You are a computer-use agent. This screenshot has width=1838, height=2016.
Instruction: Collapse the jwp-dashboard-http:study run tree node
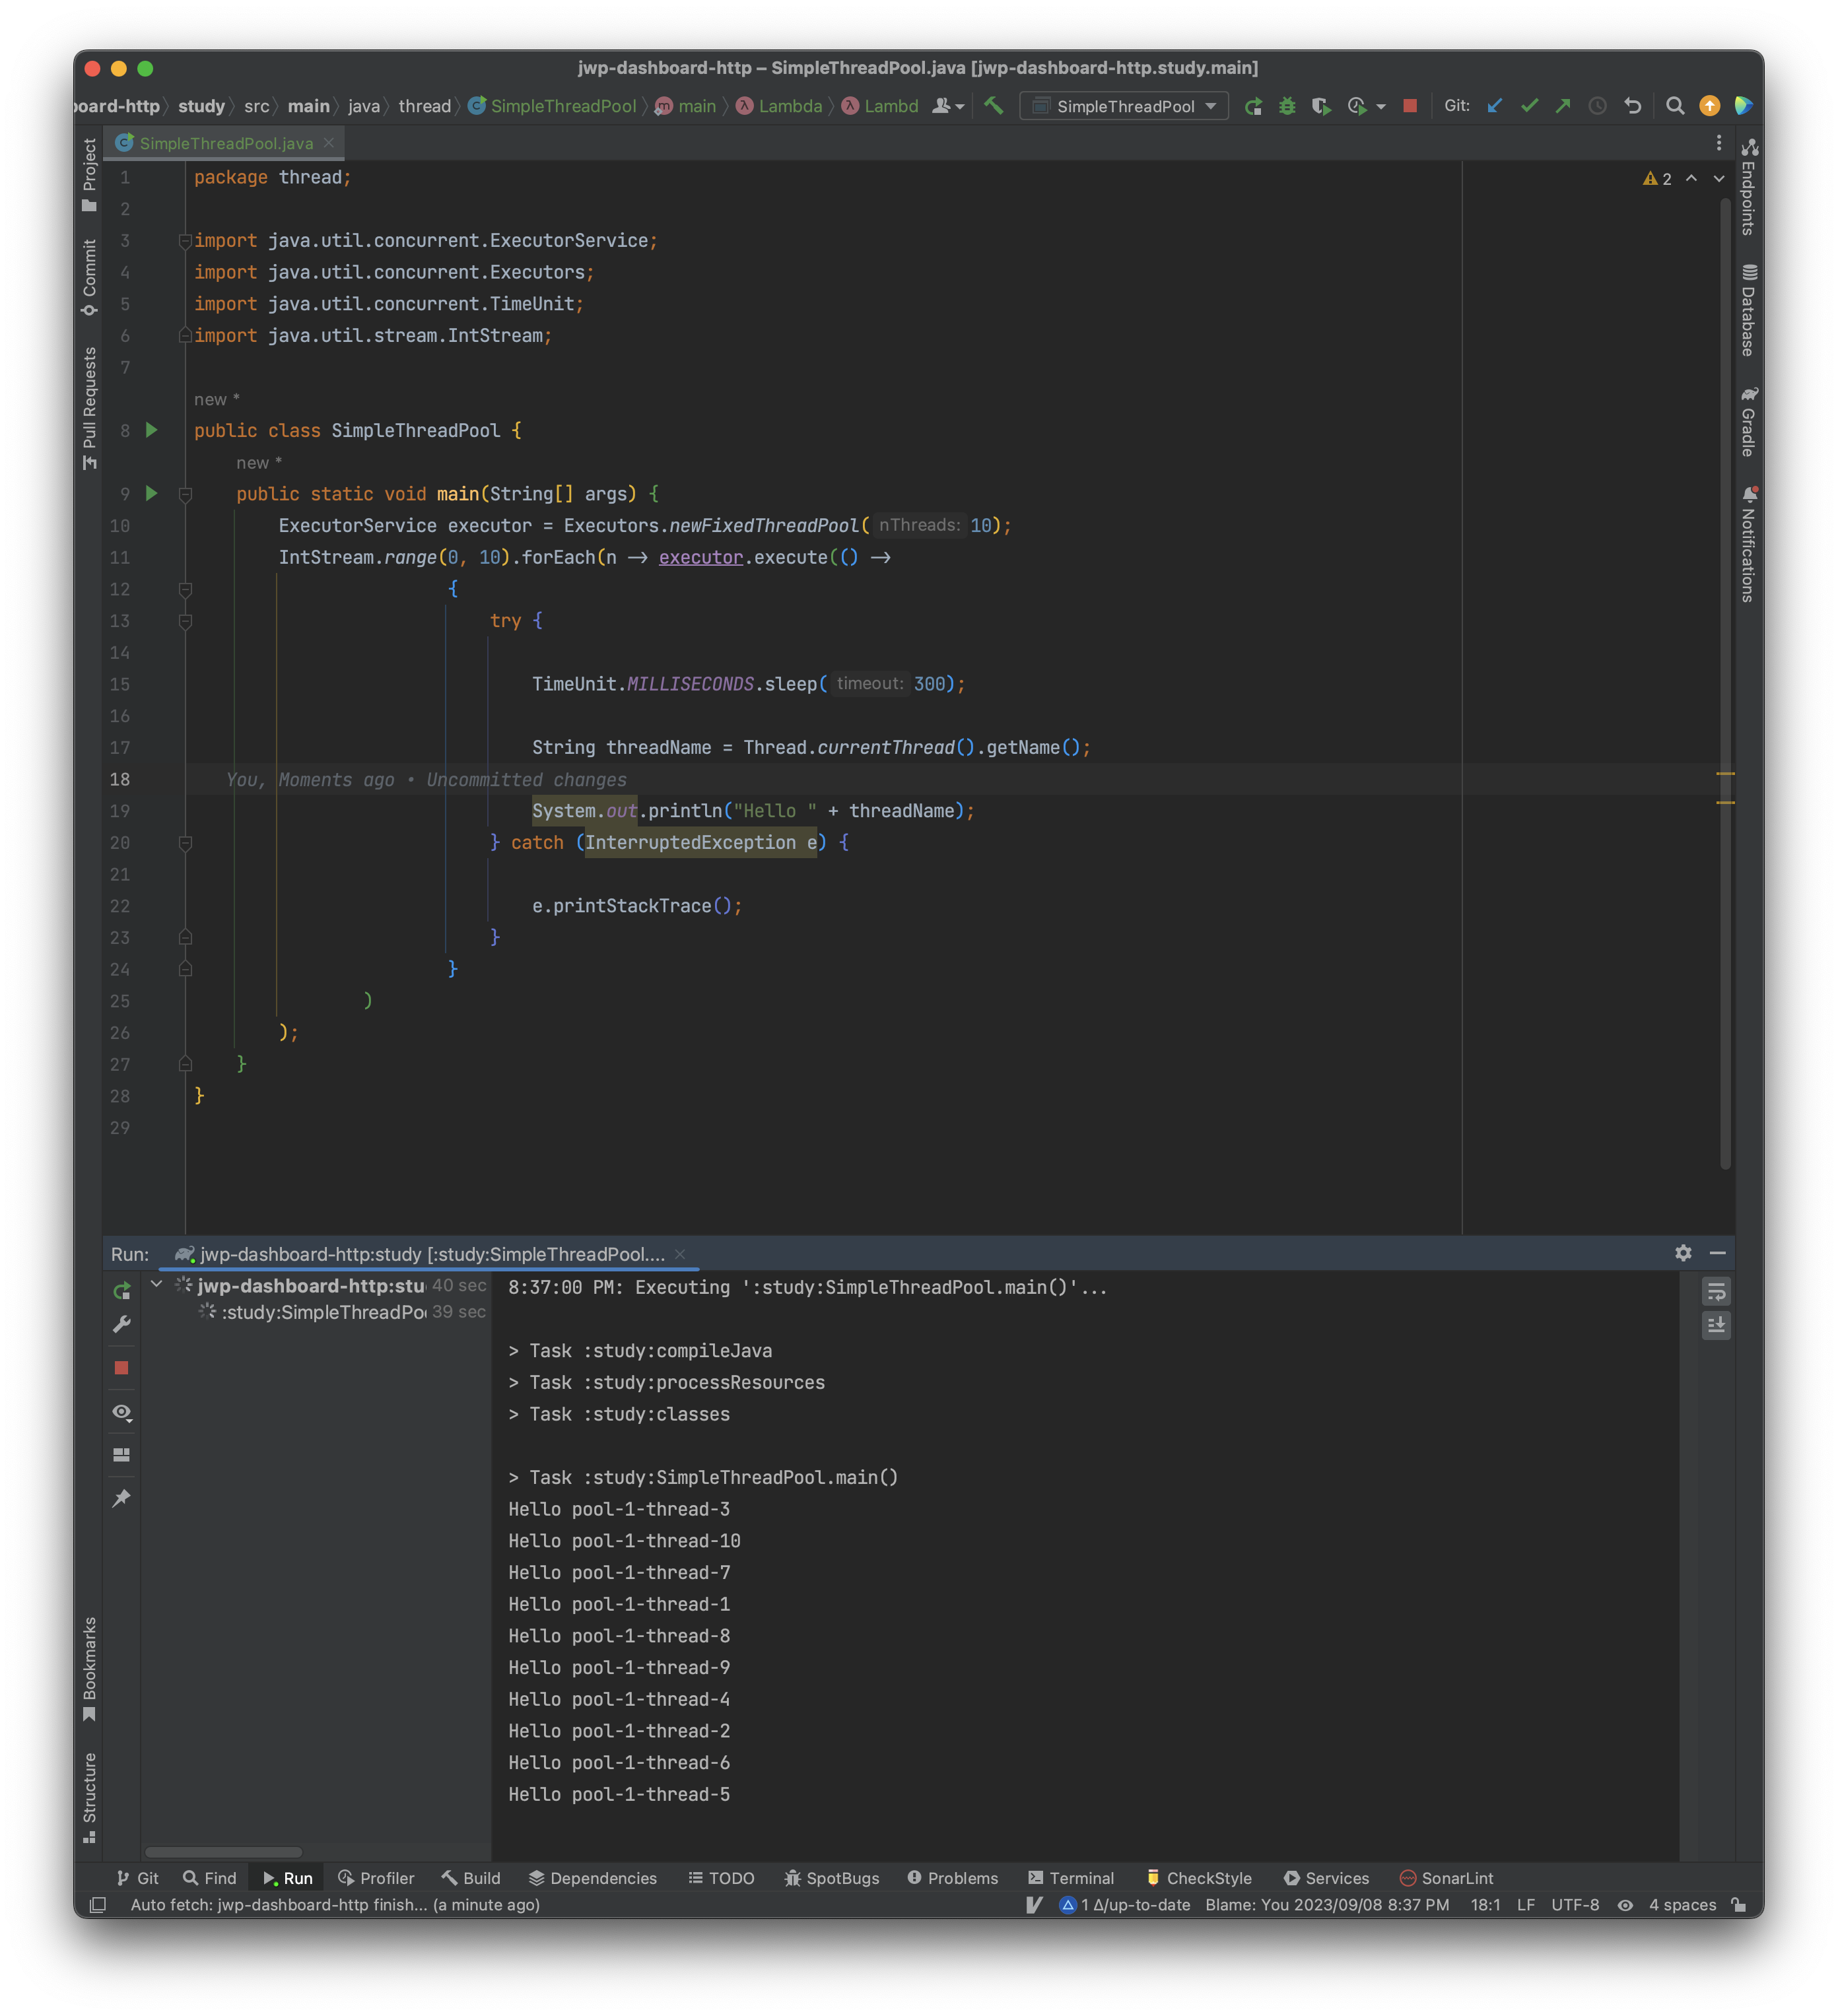point(157,1284)
